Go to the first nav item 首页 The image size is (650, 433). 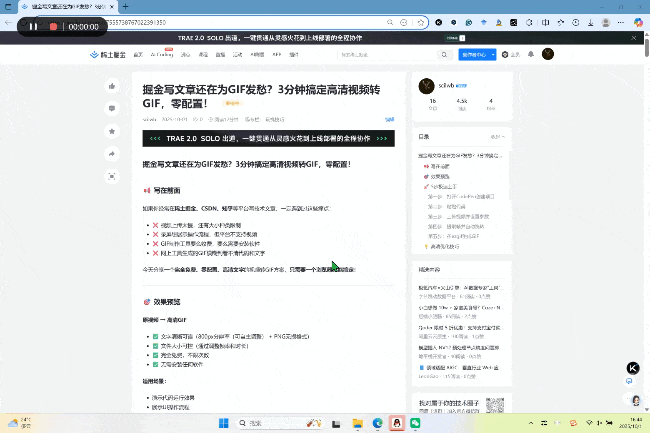[x=138, y=55]
